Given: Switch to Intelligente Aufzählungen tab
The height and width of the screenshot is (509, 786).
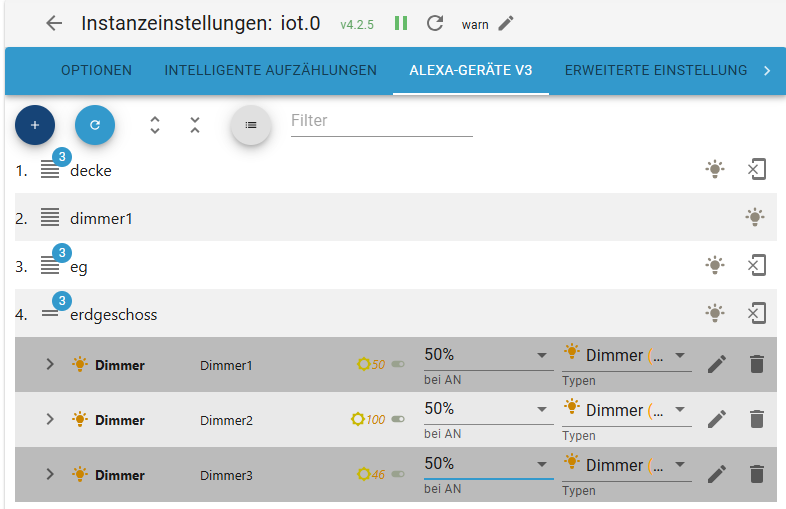Looking at the screenshot, I should click(270, 70).
